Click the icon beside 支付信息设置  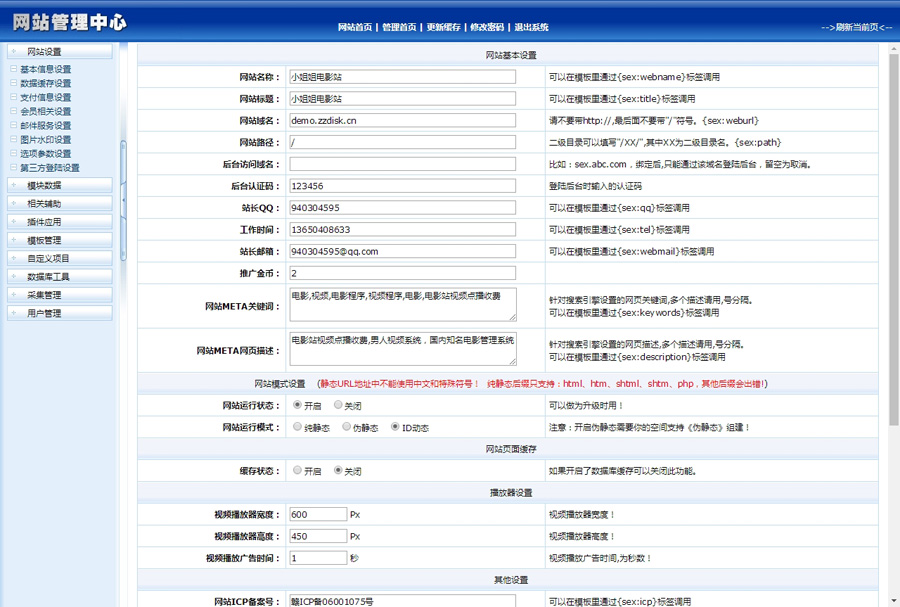13,97
